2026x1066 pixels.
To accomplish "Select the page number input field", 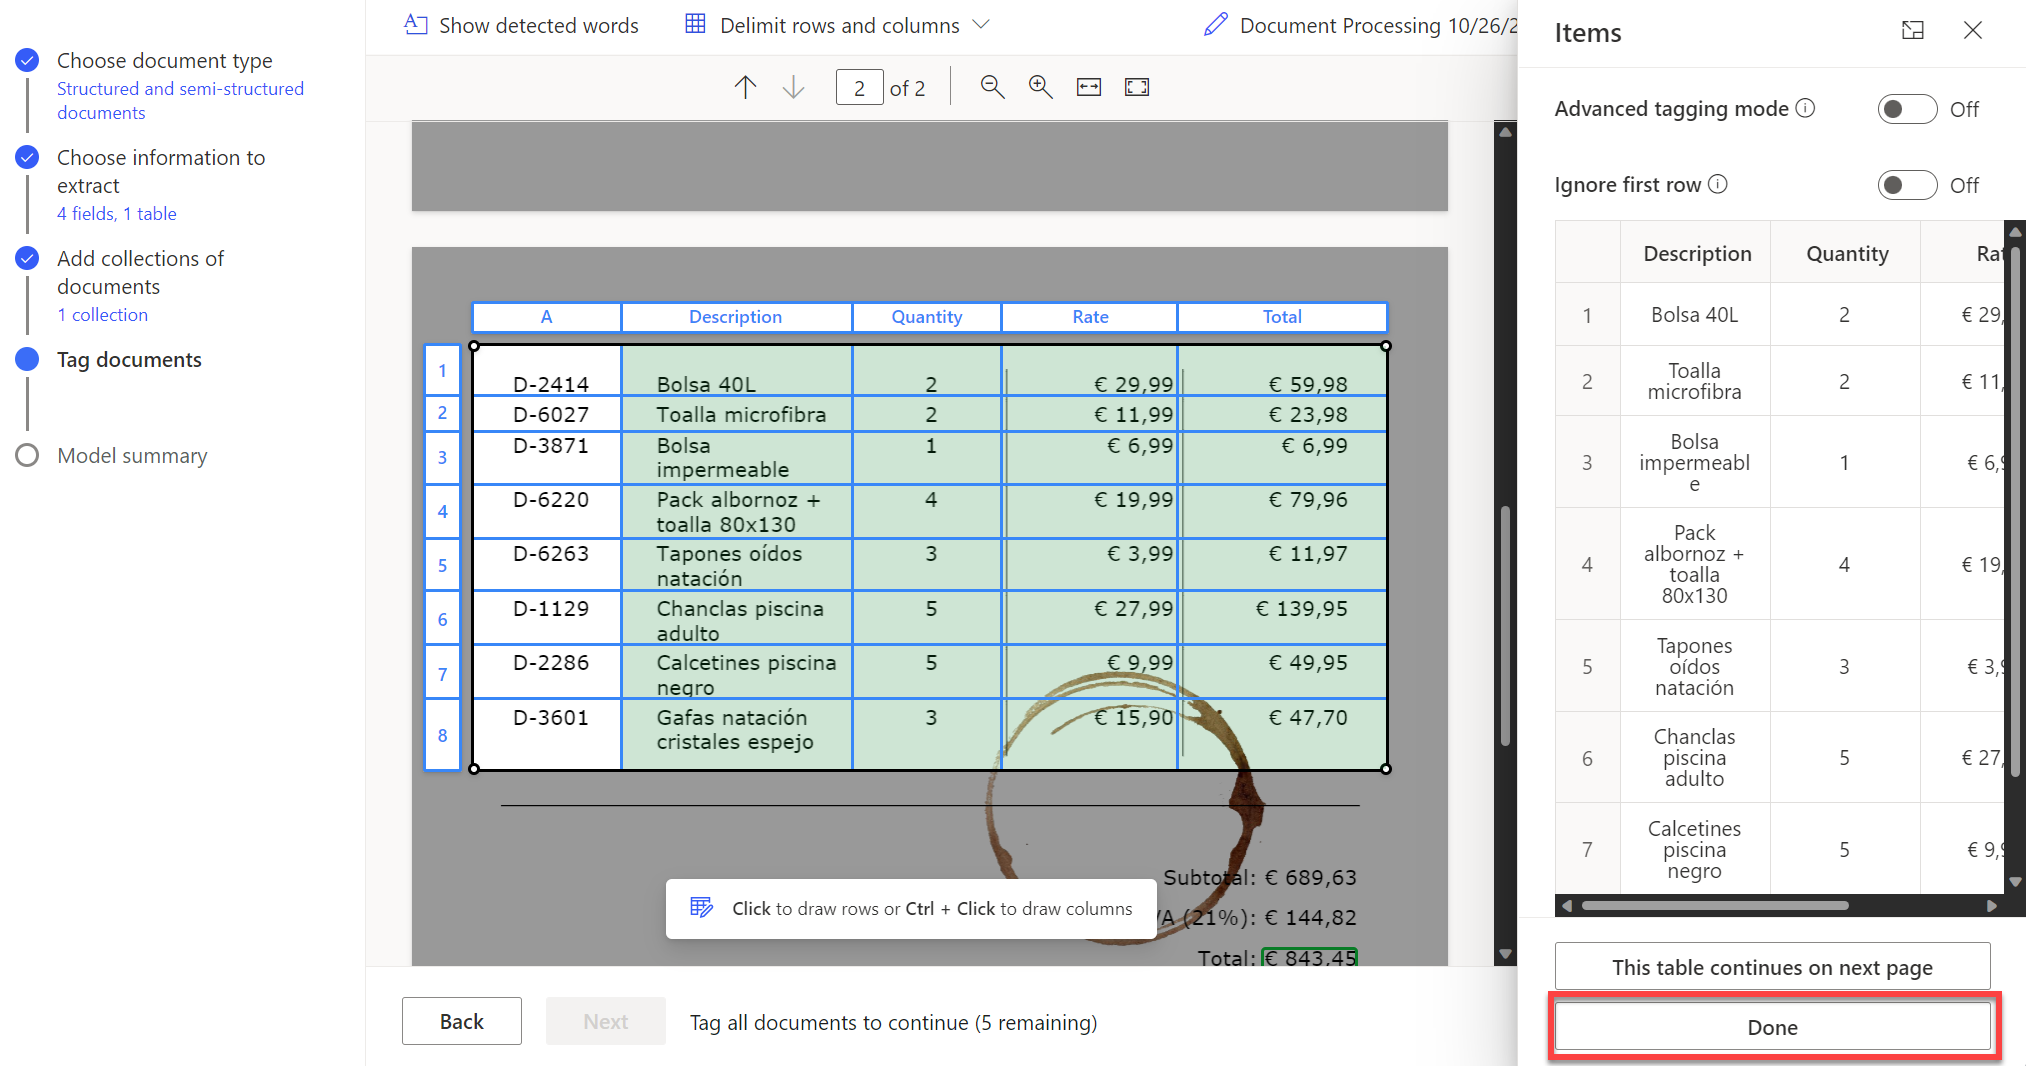I will pyautogui.click(x=858, y=87).
